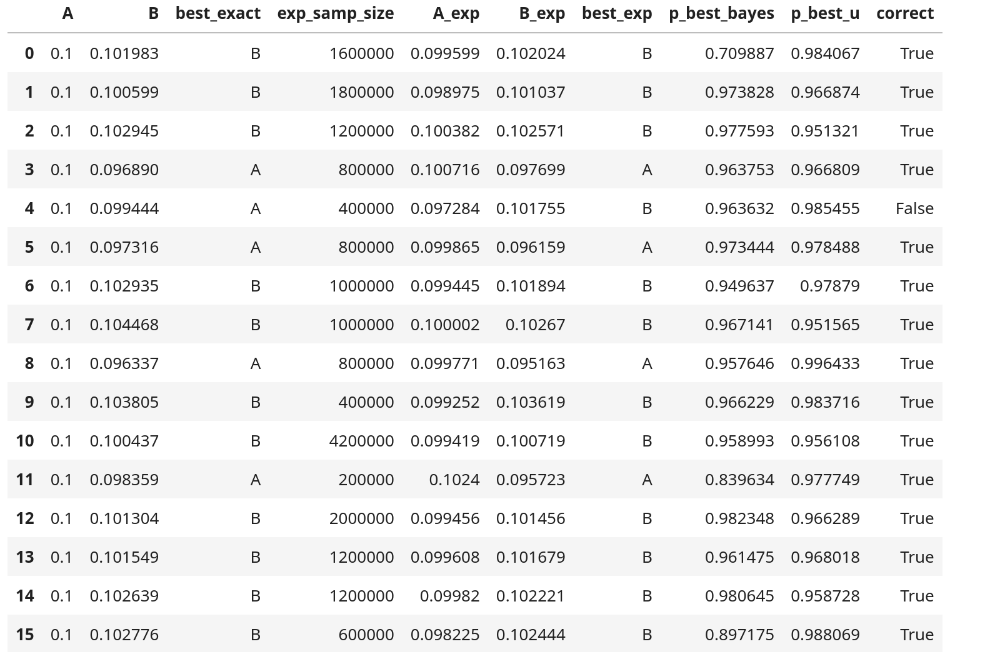
Task: Click the False value in correct column
Action: coord(914,208)
